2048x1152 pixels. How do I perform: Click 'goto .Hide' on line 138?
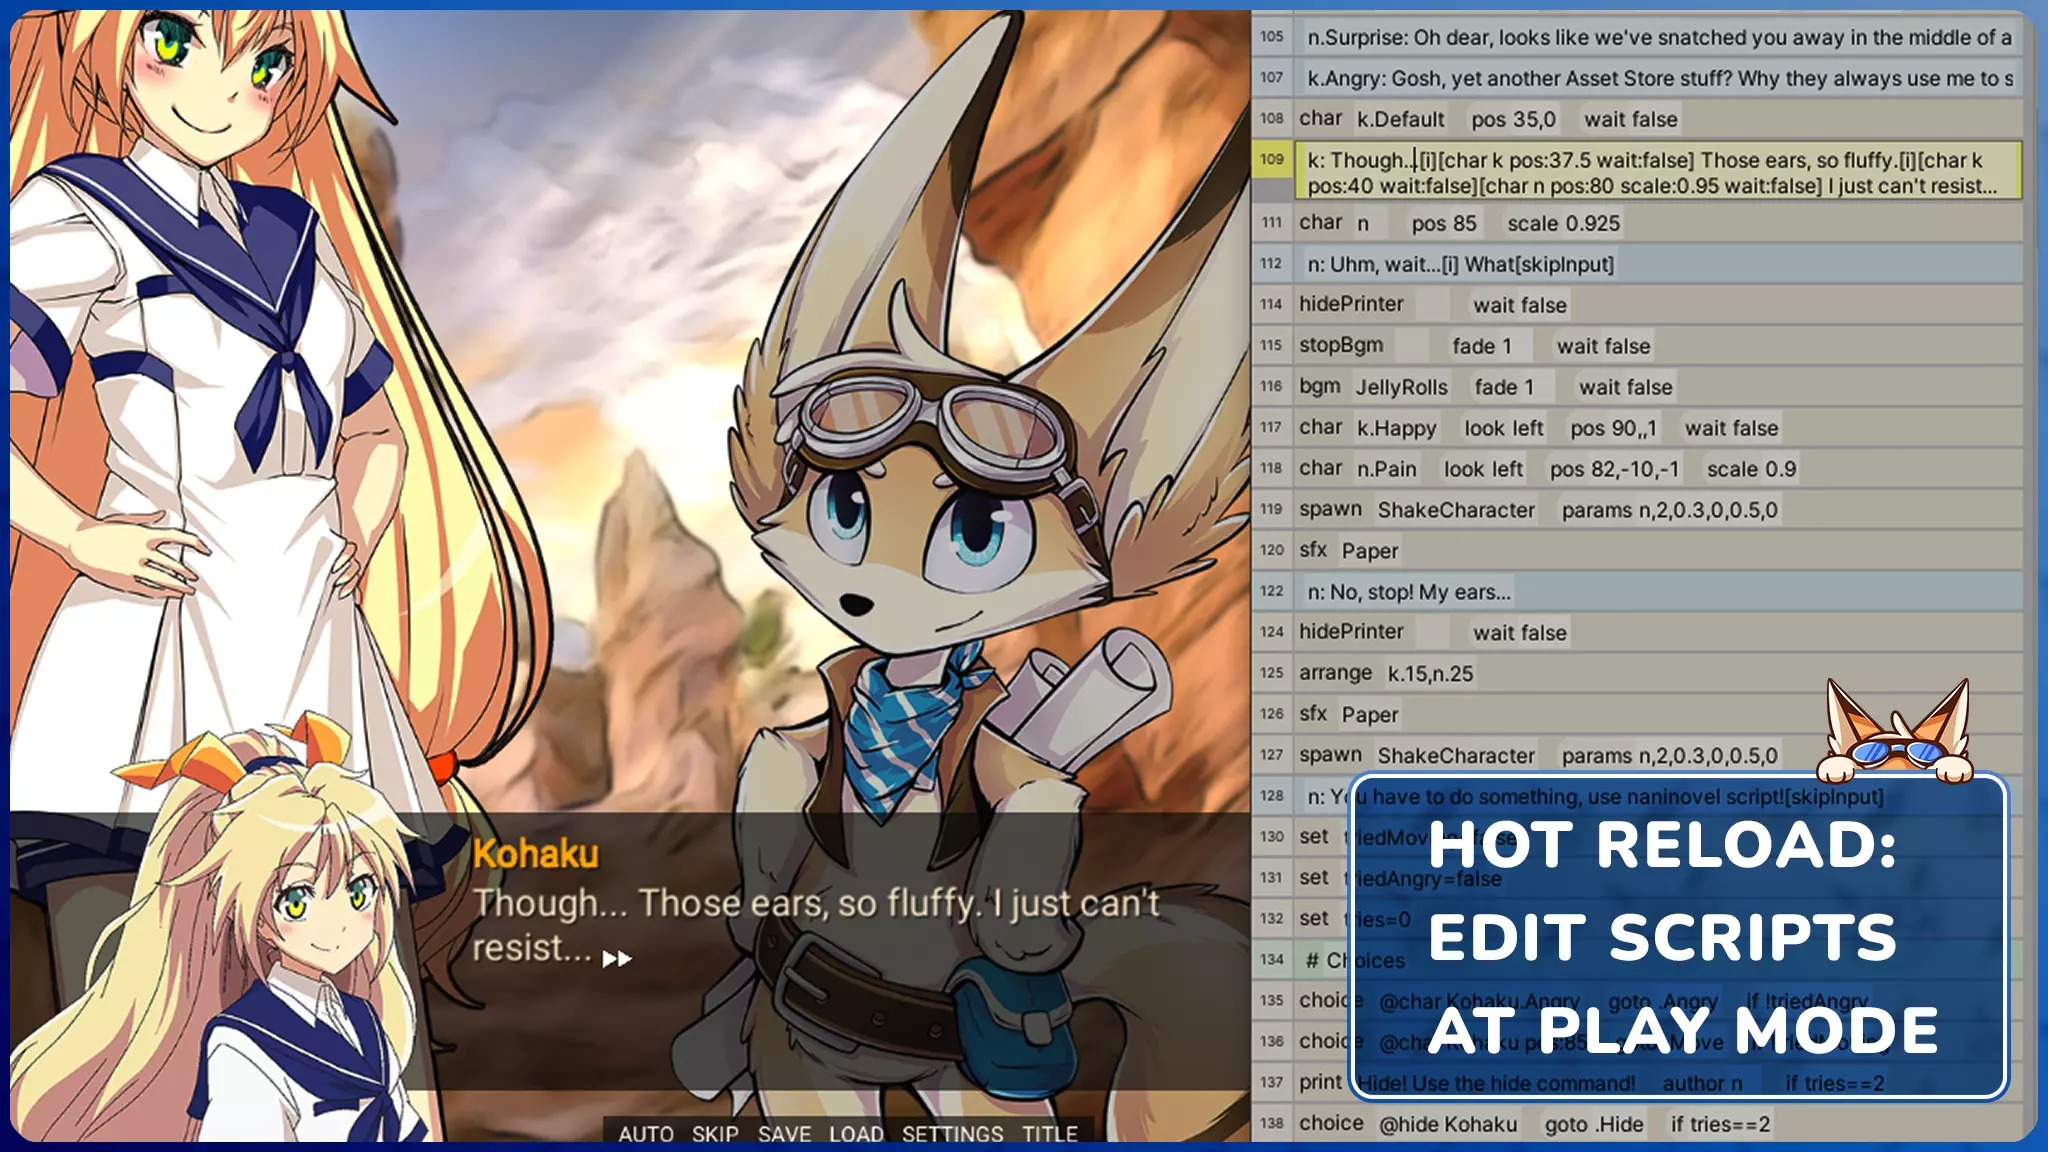tap(1593, 1124)
